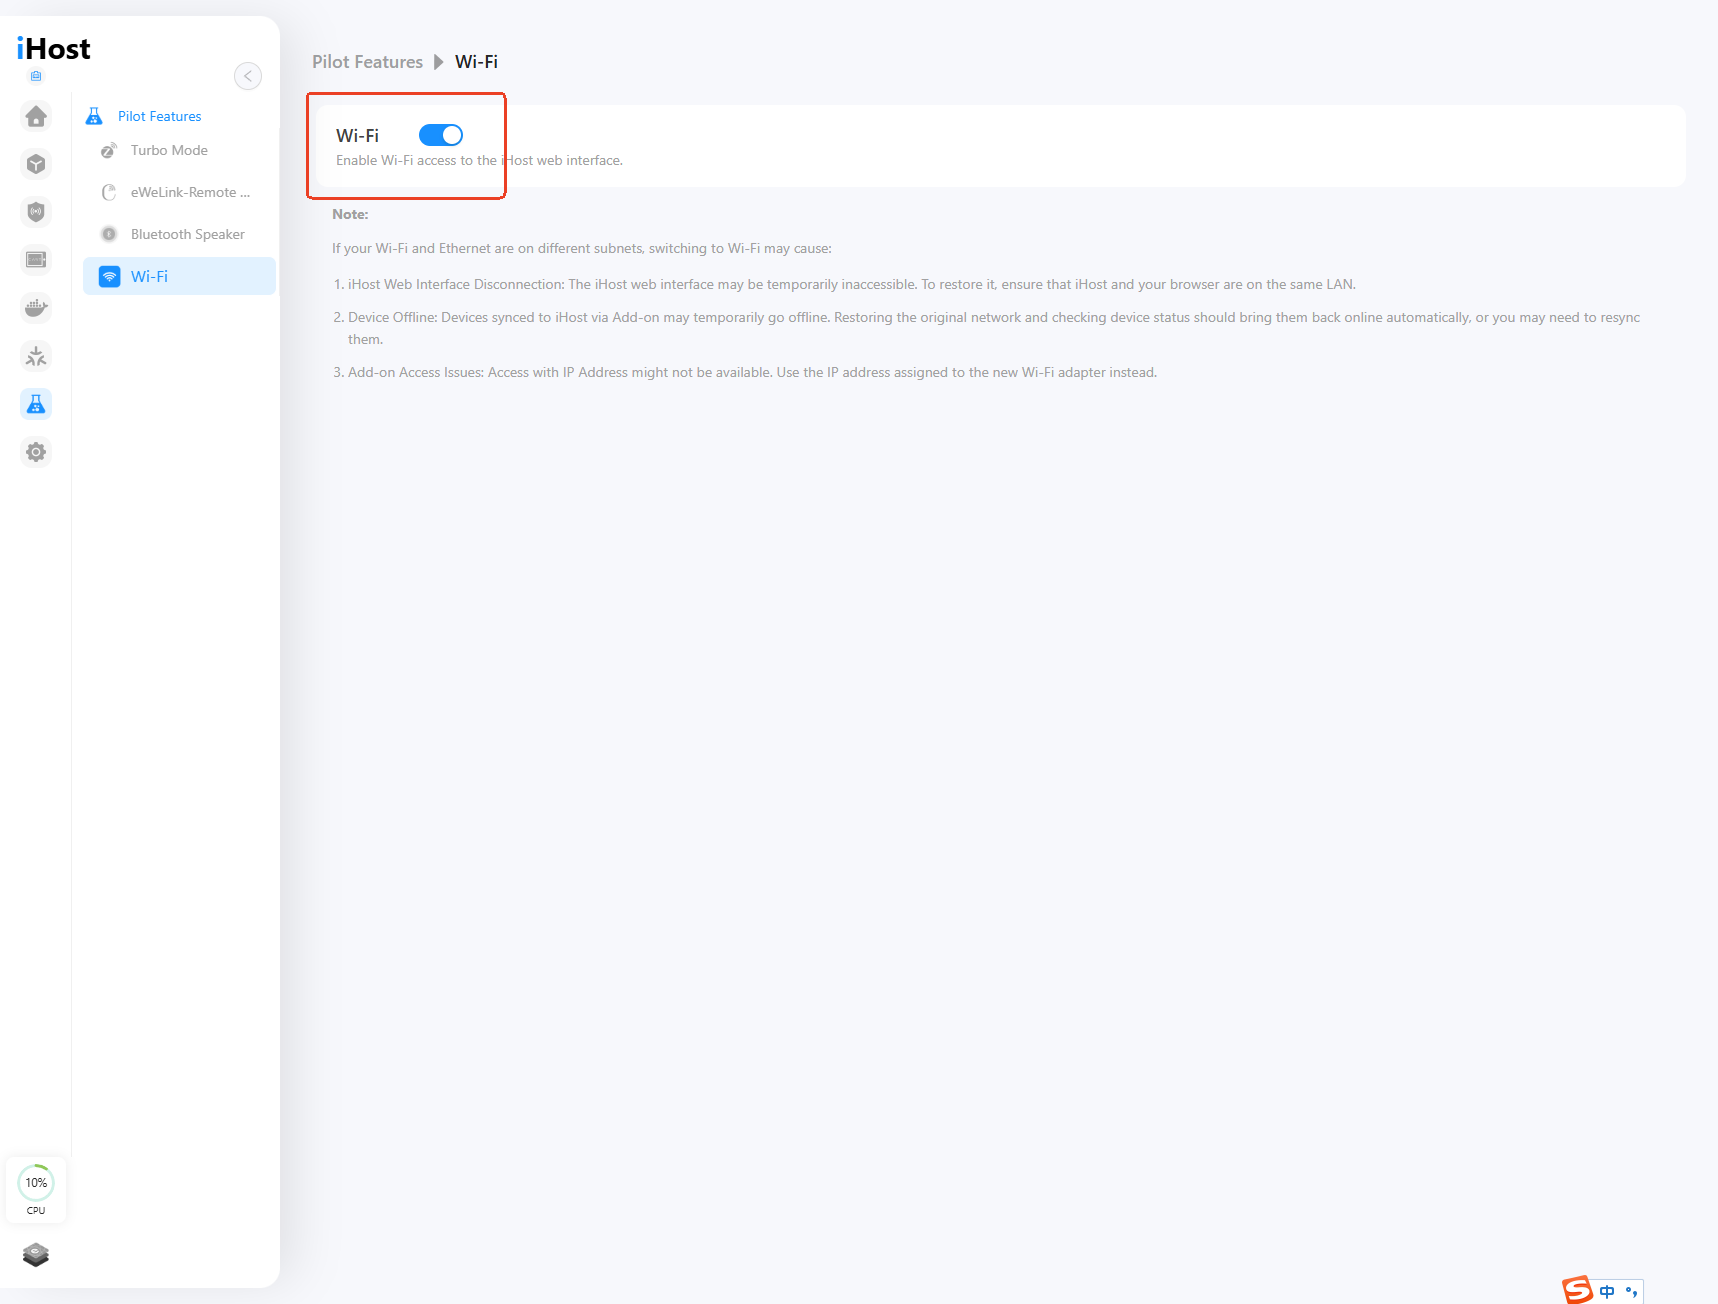Select the Pilot Features flask icon in the sidebar
The width and height of the screenshot is (1718, 1304).
36,404
